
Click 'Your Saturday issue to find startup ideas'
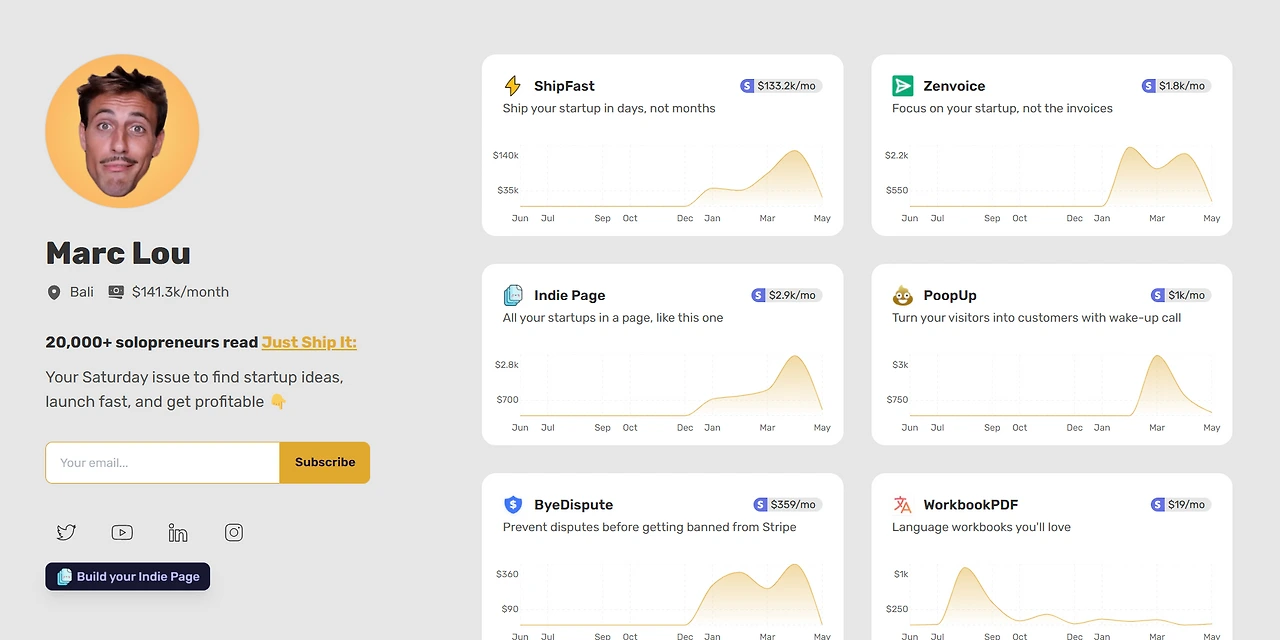[194, 377]
